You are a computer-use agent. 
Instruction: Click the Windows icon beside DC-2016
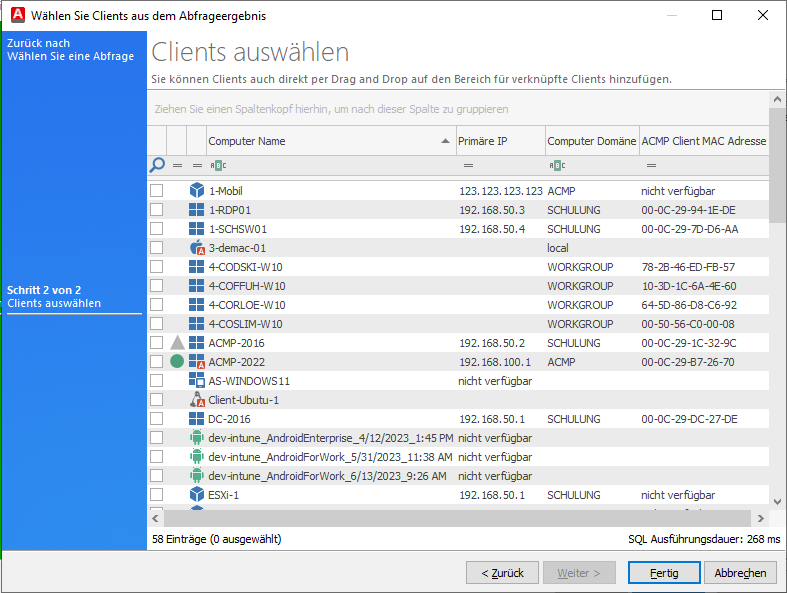(196, 419)
